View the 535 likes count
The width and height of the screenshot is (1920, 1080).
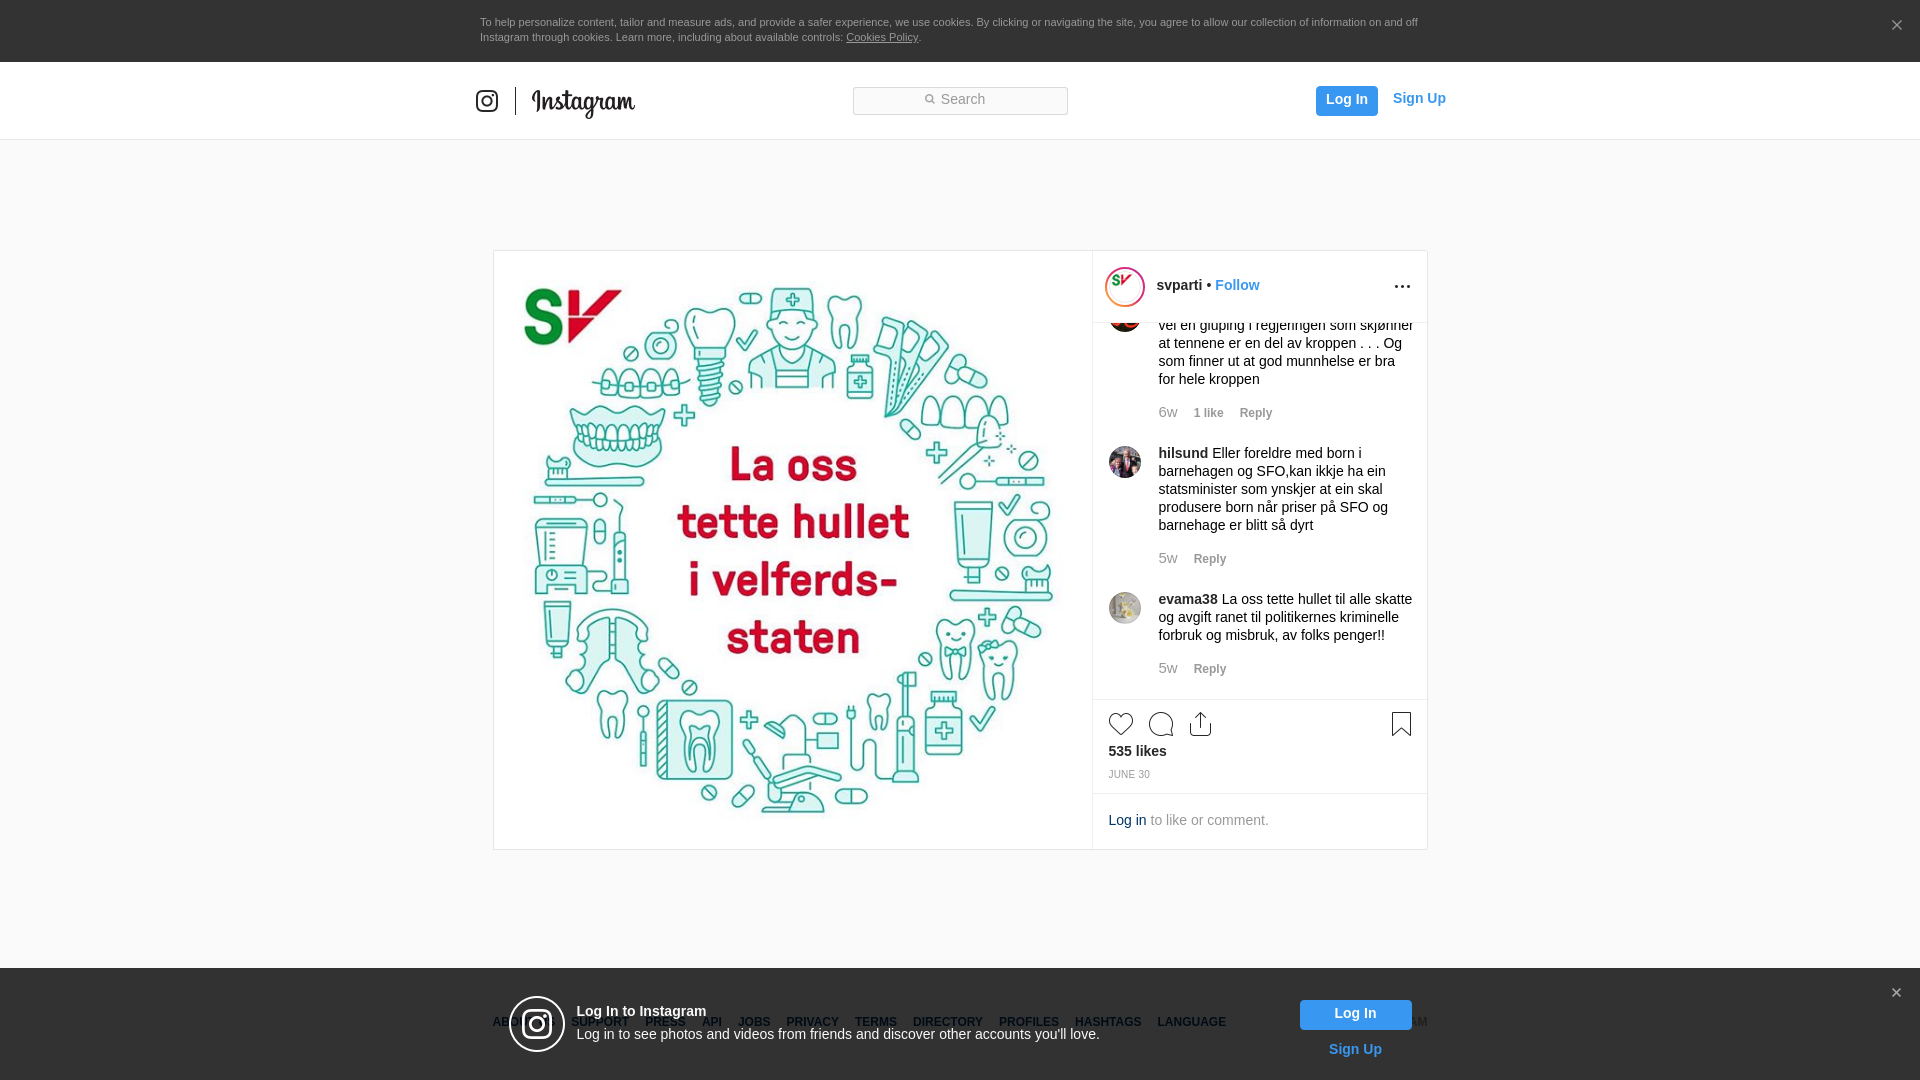click(x=1137, y=751)
